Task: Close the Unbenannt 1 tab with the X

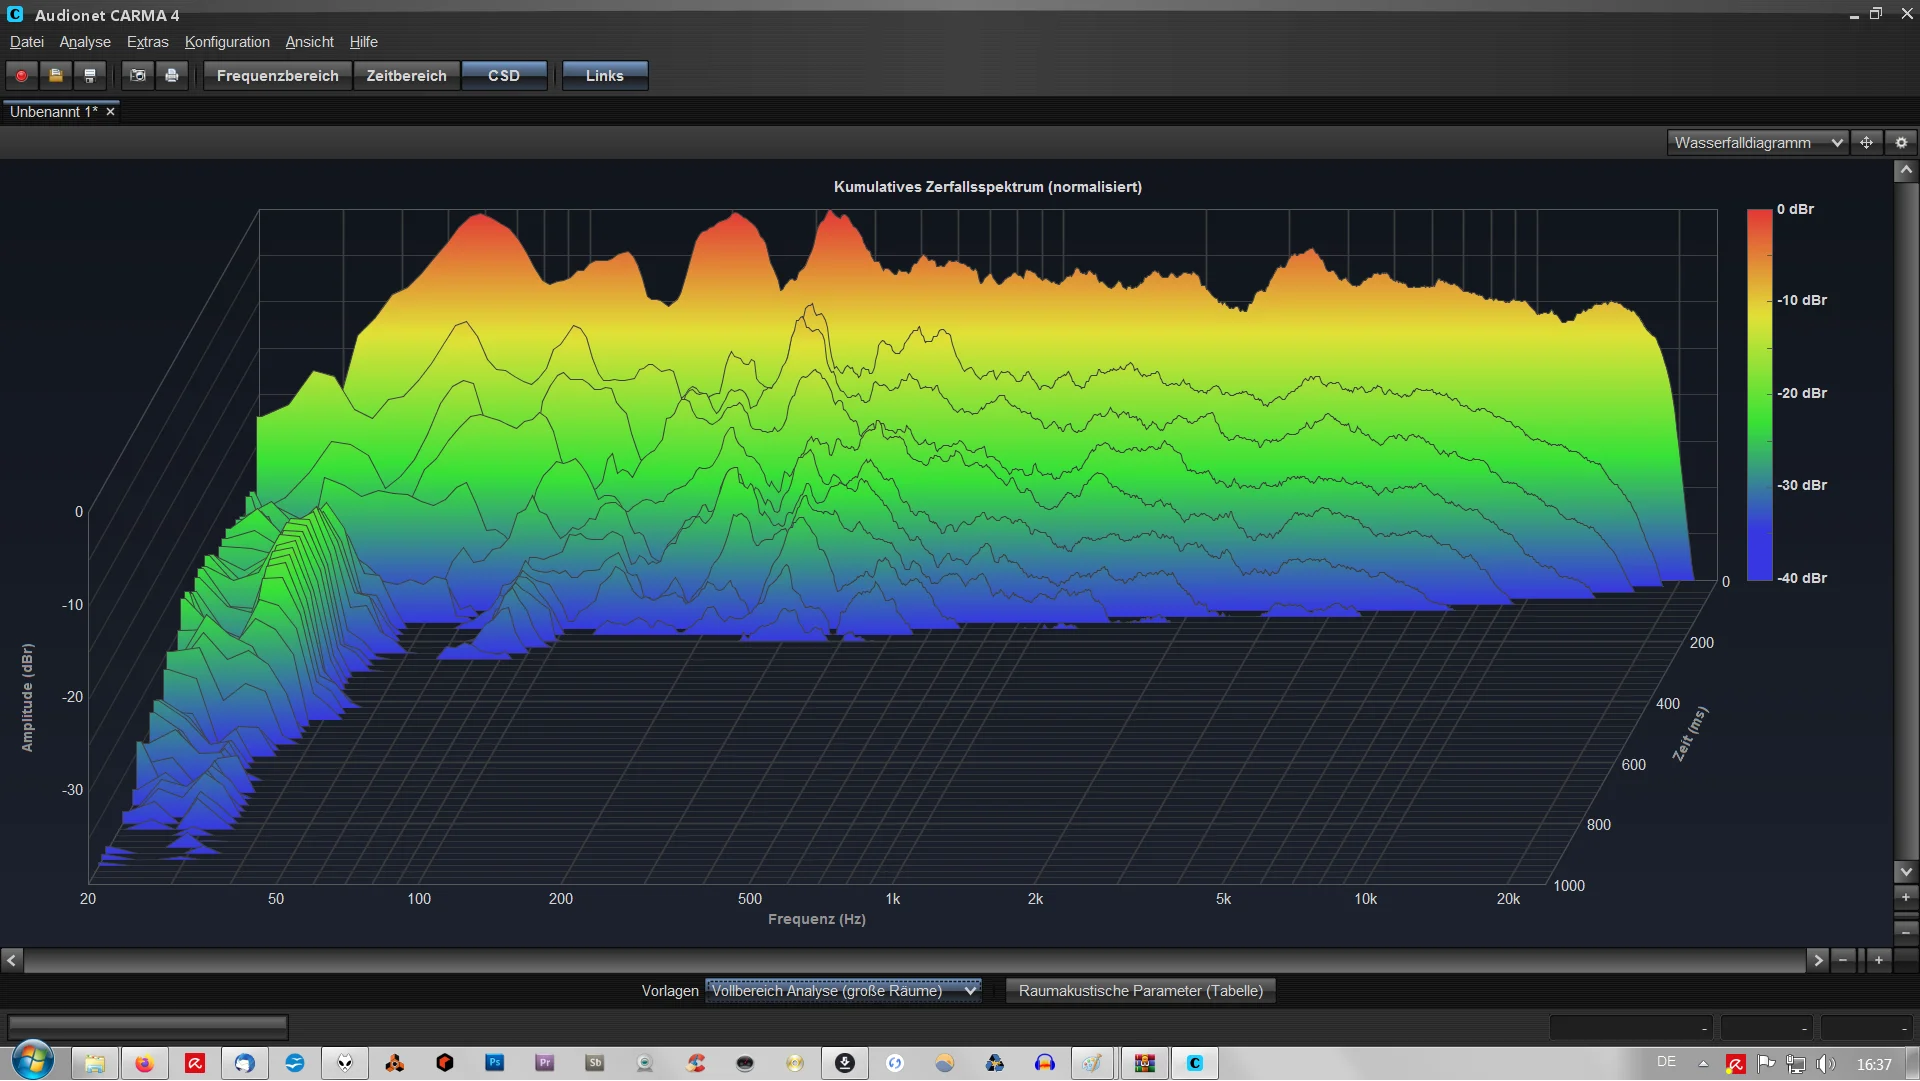Action: pos(110,112)
